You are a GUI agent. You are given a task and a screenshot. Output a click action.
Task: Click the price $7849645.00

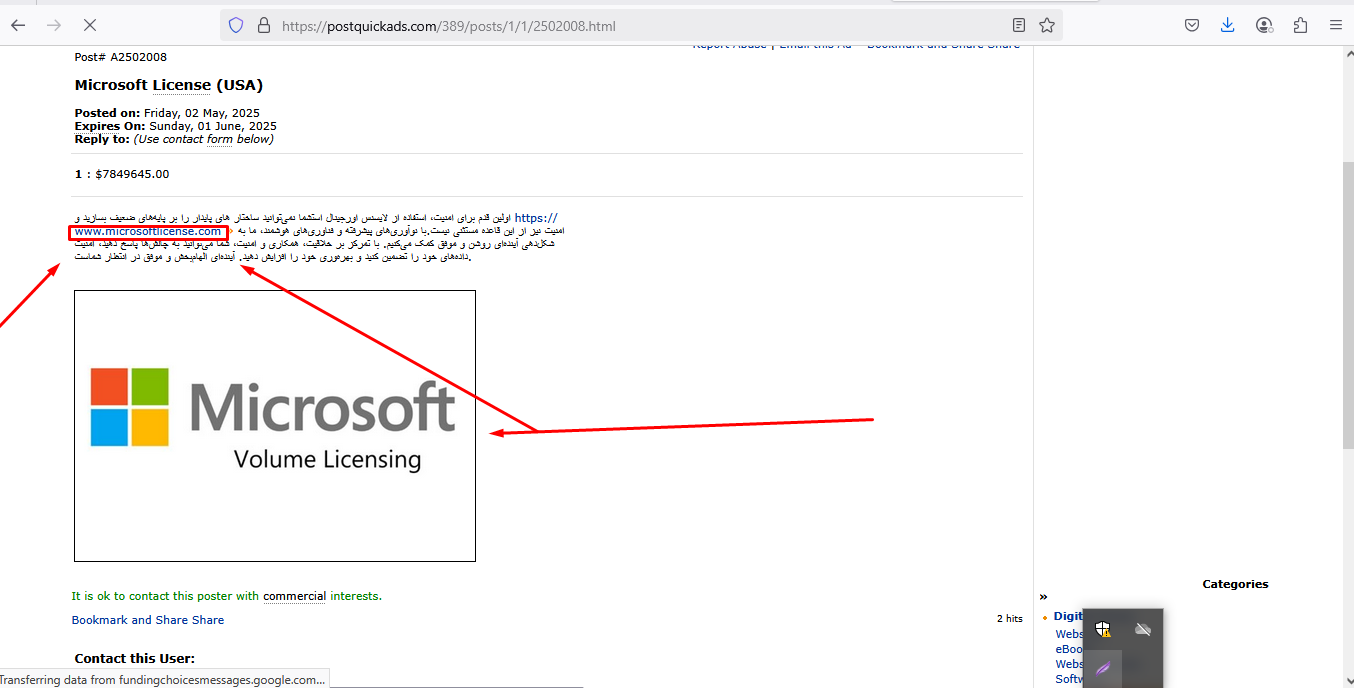132,174
